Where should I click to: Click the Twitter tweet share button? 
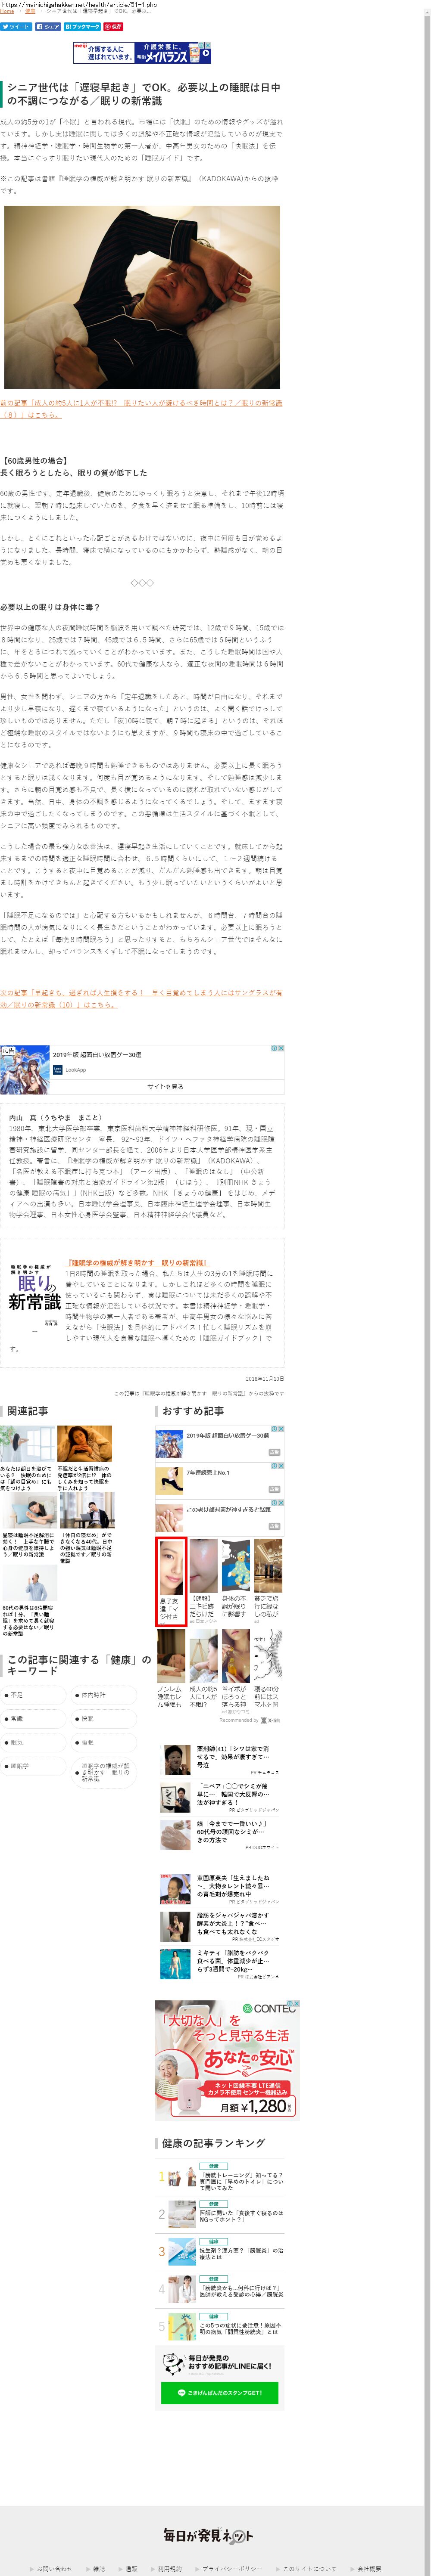click(16, 27)
